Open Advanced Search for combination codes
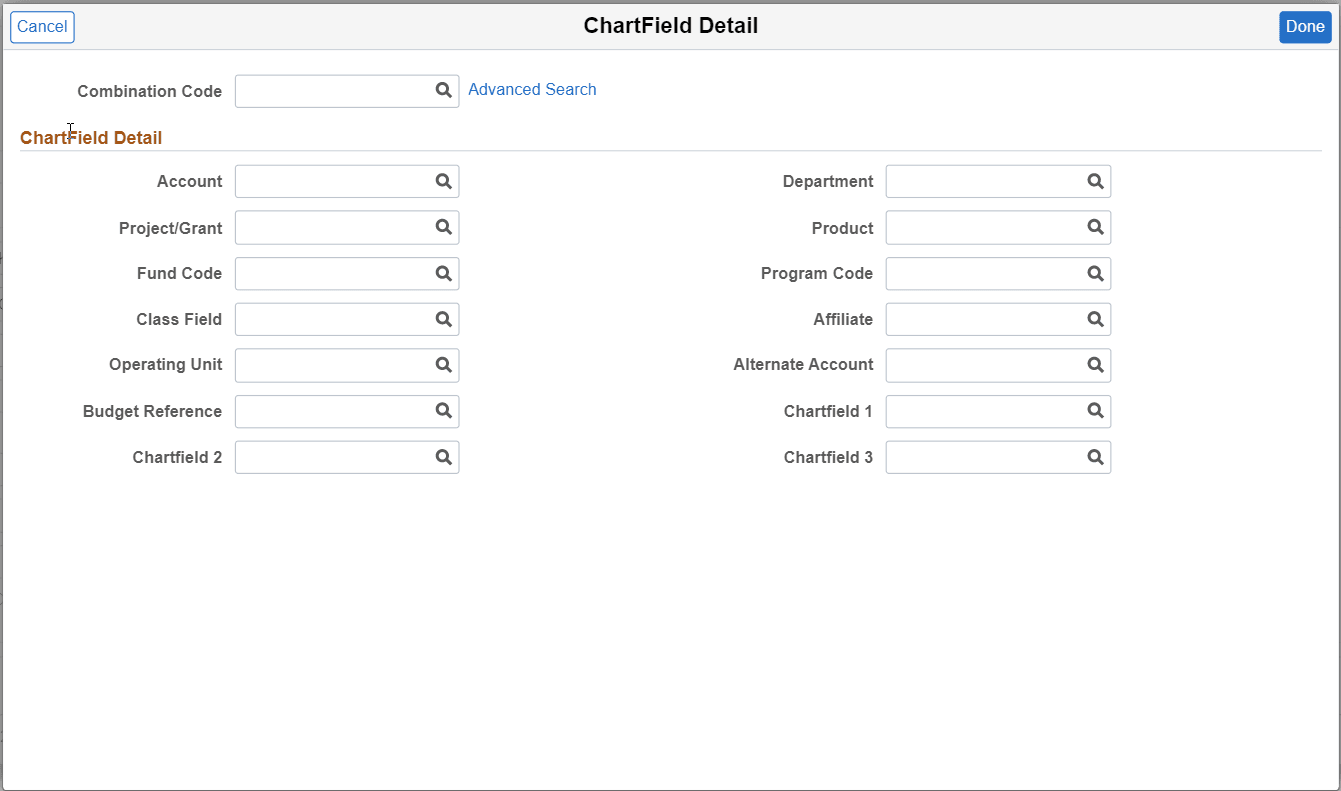The height and width of the screenshot is (791, 1341). click(532, 89)
